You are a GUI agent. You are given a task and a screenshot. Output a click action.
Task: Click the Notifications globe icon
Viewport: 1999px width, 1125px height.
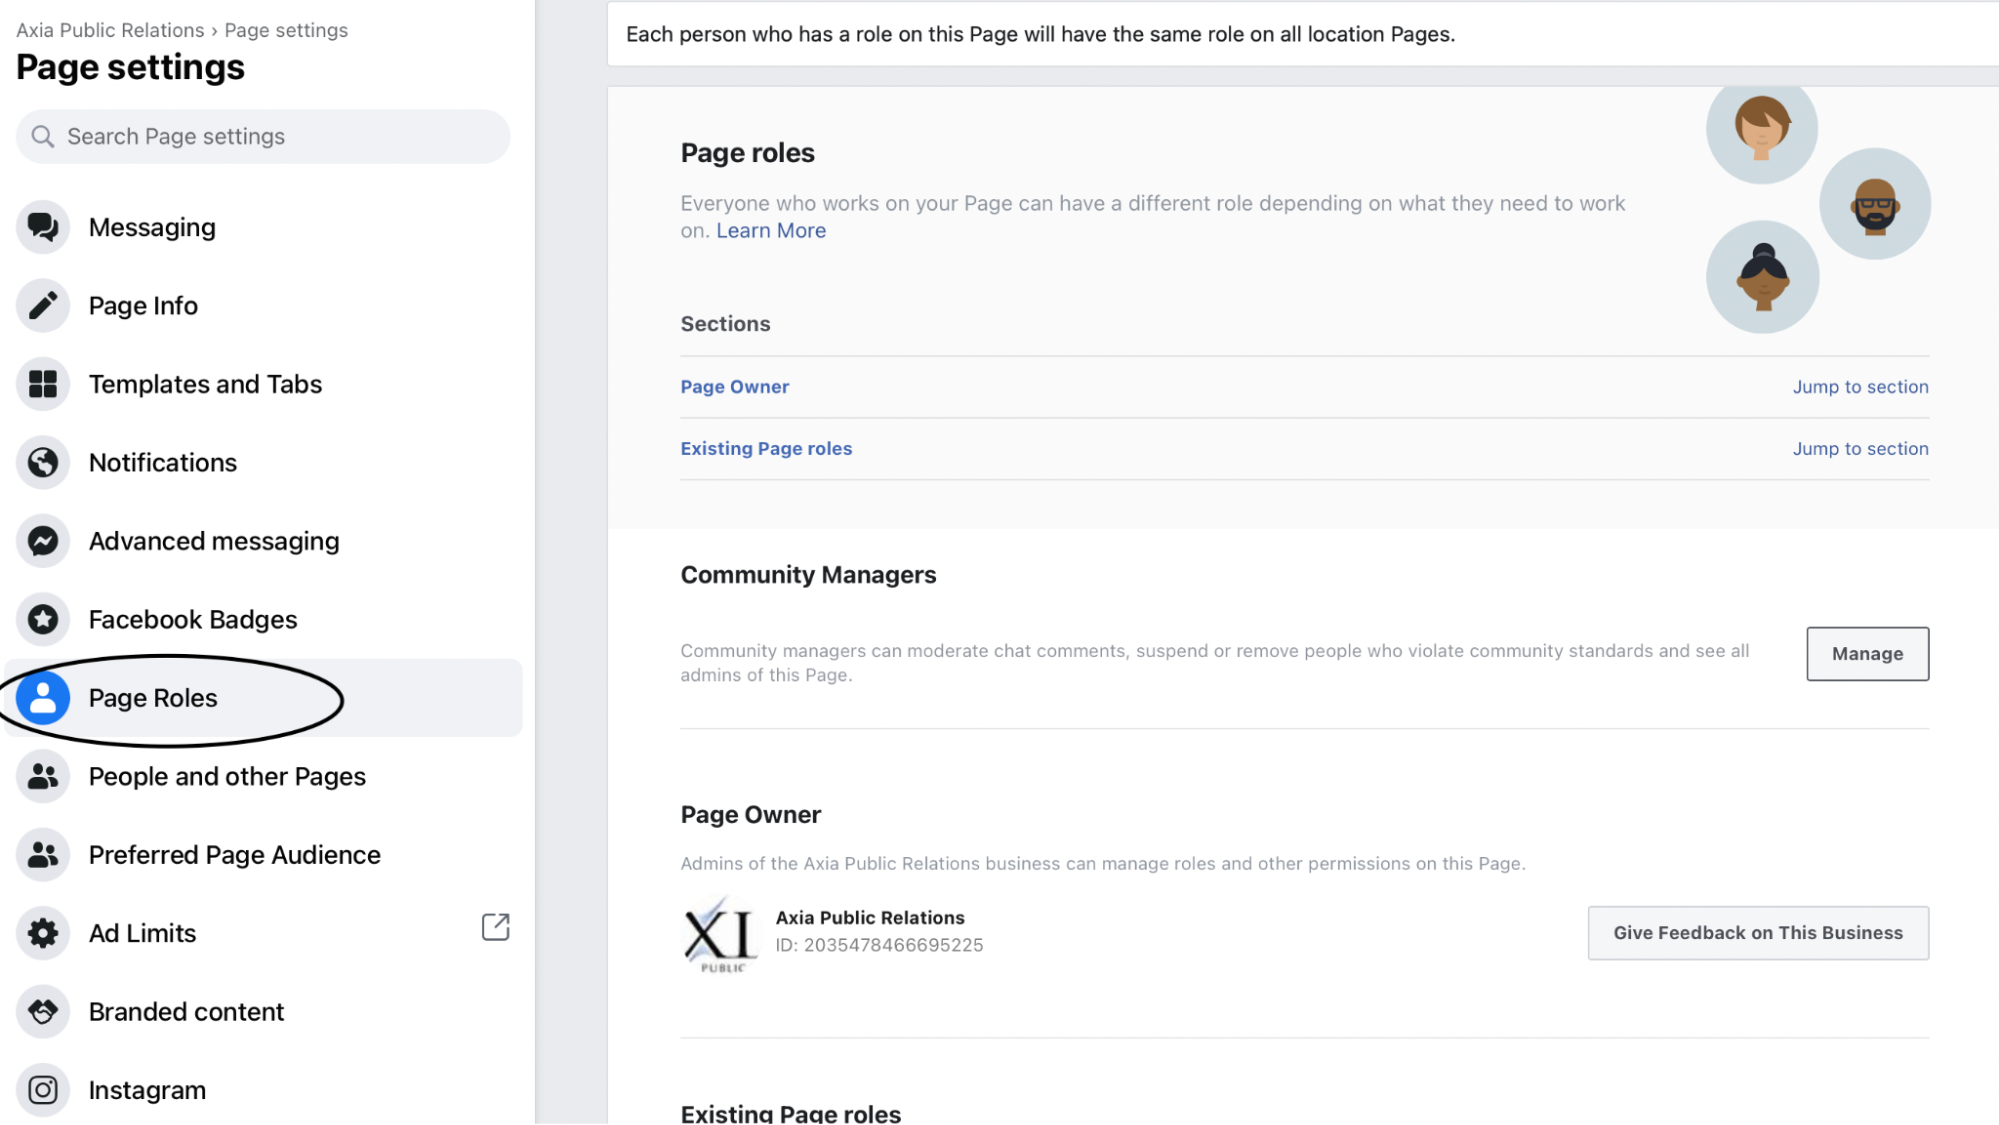43,462
